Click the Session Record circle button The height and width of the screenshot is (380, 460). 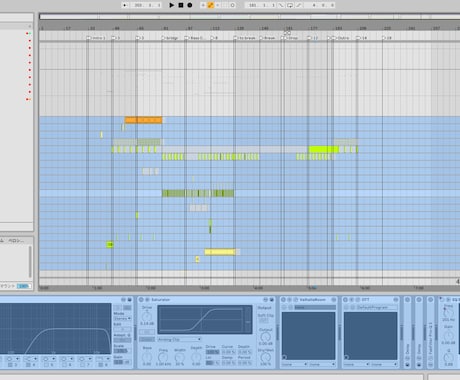(x=233, y=5)
